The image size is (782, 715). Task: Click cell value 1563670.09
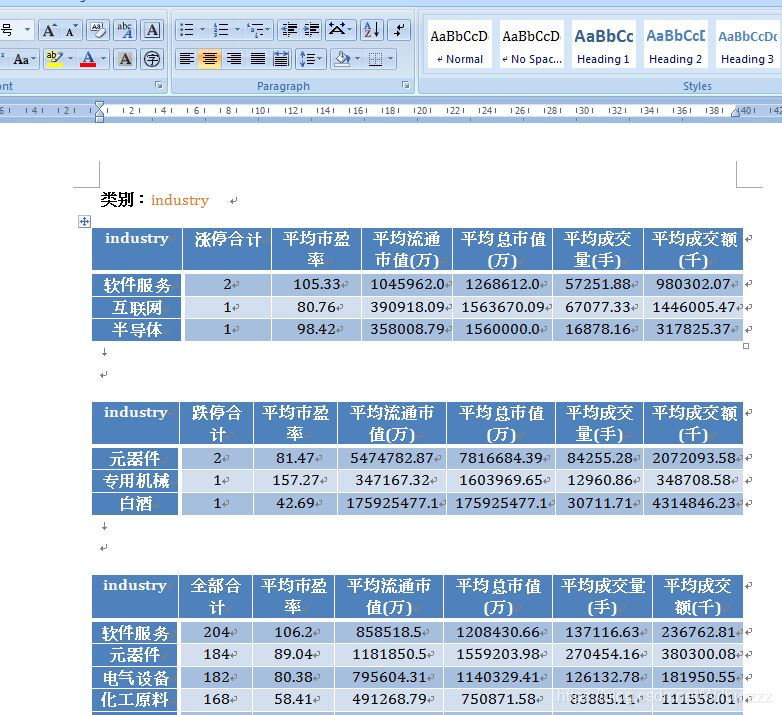[x=503, y=307]
